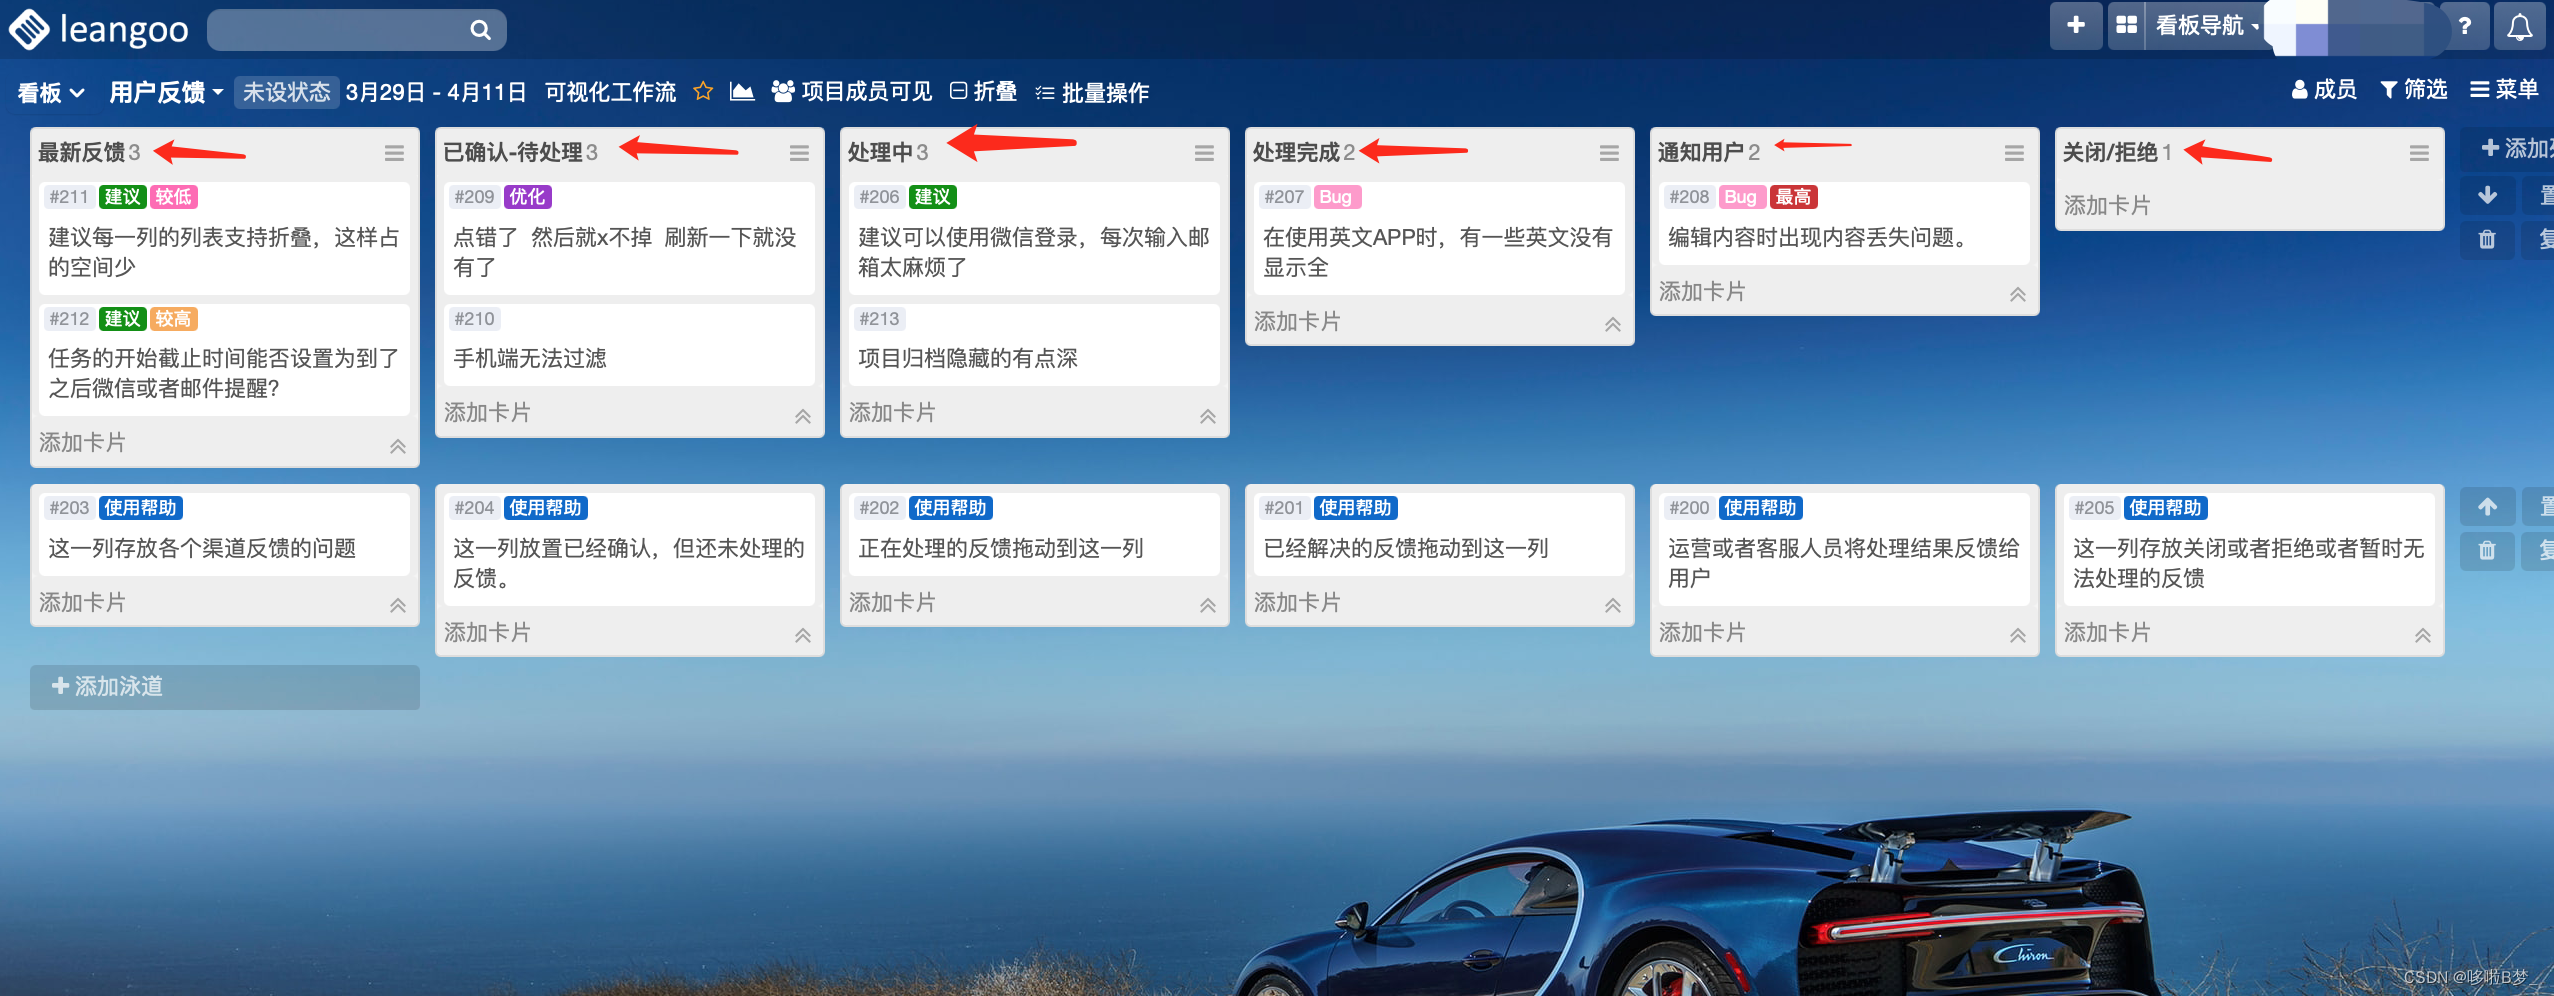Click the notification bell icon

tap(2519, 27)
